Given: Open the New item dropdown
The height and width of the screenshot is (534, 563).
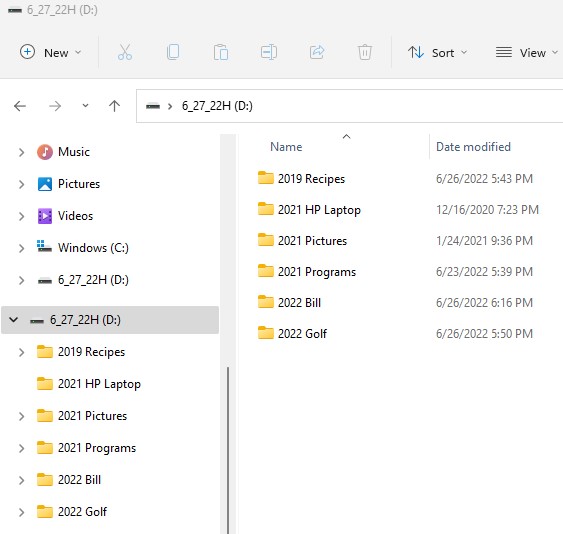Looking at the screenshot, I should [x=51, y=52].
